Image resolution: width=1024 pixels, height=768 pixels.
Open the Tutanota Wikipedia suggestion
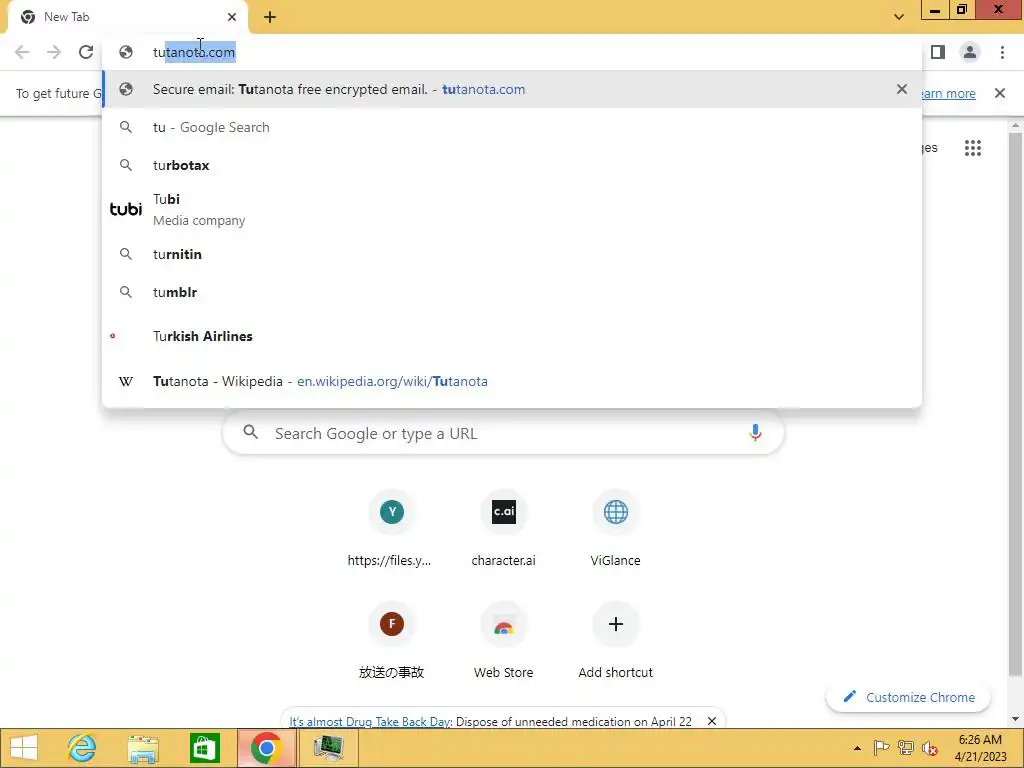pos(512,381)
